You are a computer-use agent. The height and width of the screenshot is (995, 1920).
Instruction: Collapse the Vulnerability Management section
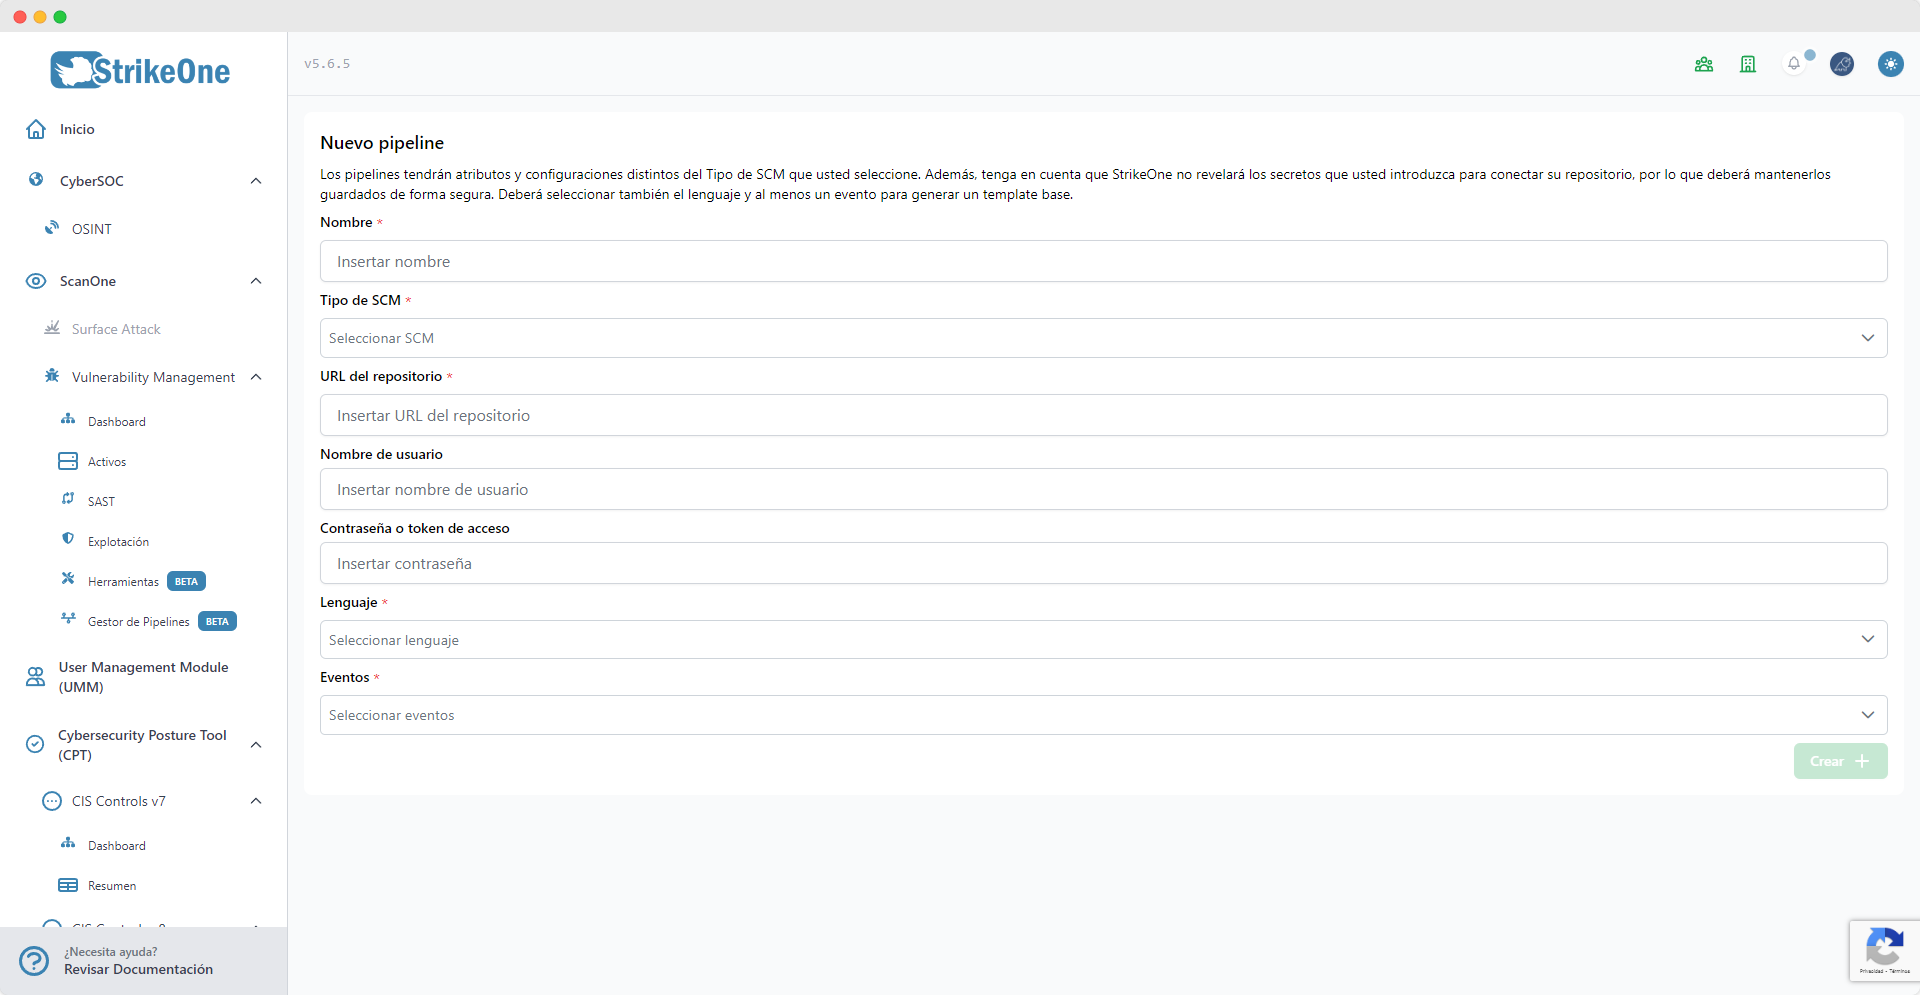pyautogui.click(x=256, y=377)
